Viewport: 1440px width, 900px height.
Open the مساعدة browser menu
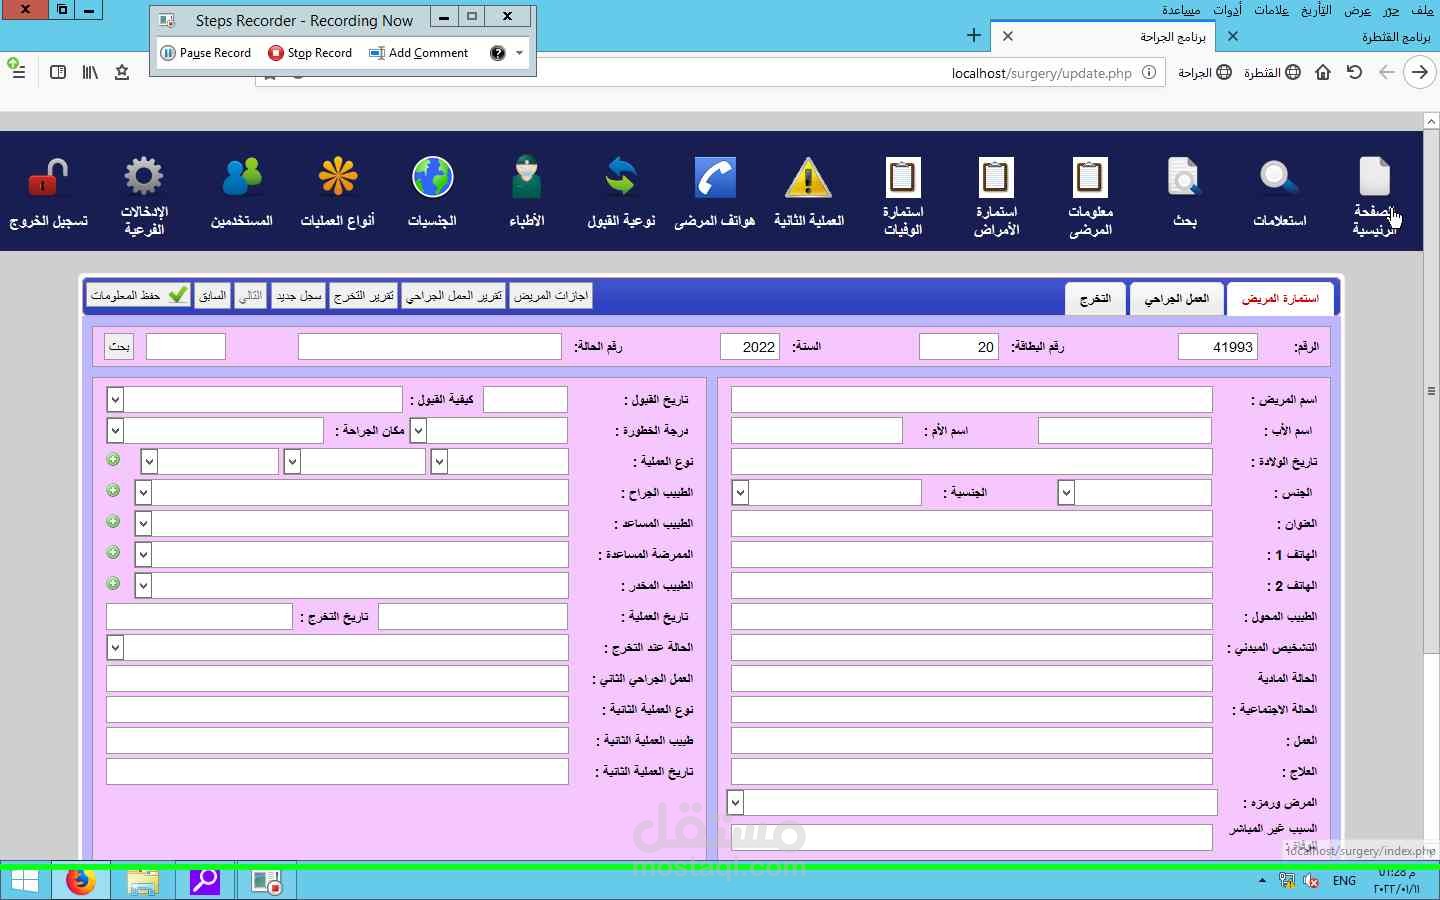[1181, 10]
